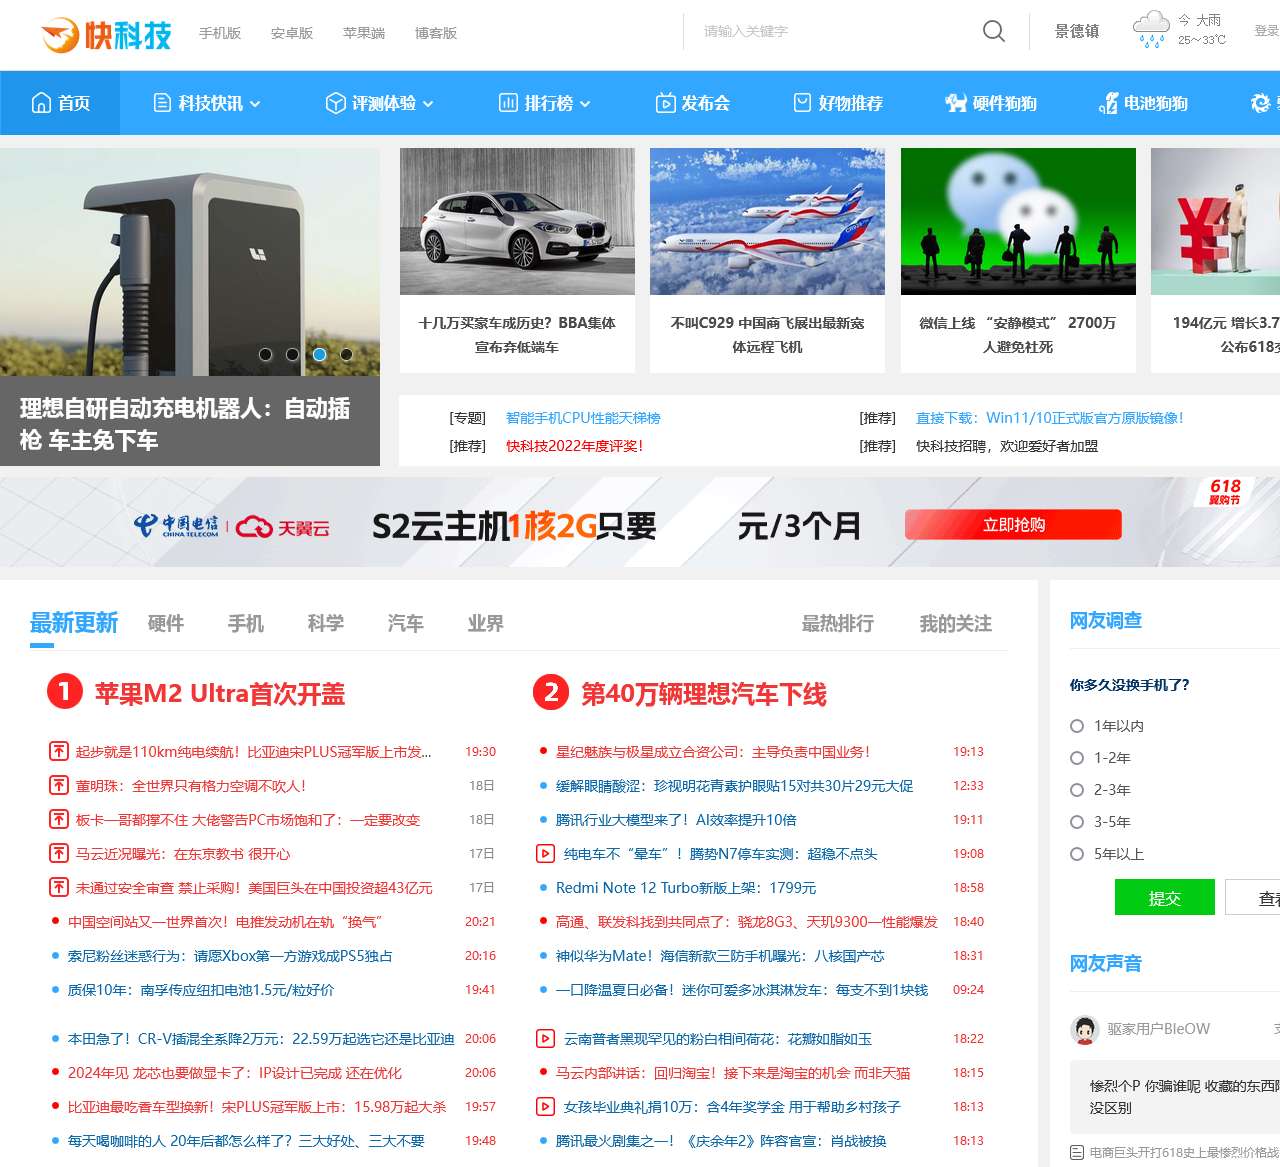The height and width of the screenshot is (1167, 1280).
Task: Open 智能手机CPU性能天梯榜 link
Action: (x=583, y=418)
